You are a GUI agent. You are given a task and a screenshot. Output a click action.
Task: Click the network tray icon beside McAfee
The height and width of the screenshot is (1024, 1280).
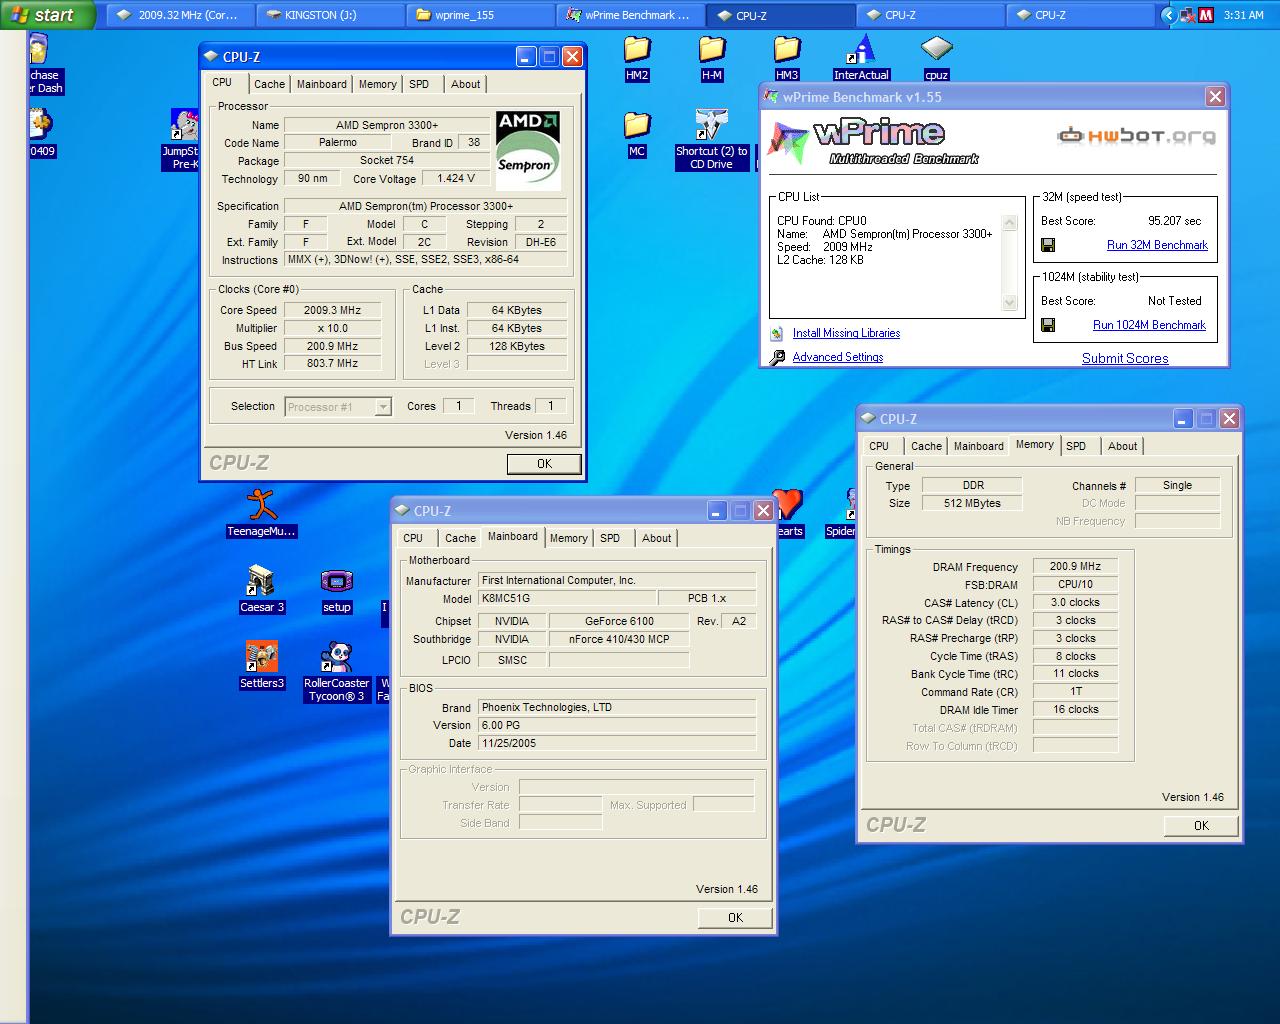(1187, 15)
